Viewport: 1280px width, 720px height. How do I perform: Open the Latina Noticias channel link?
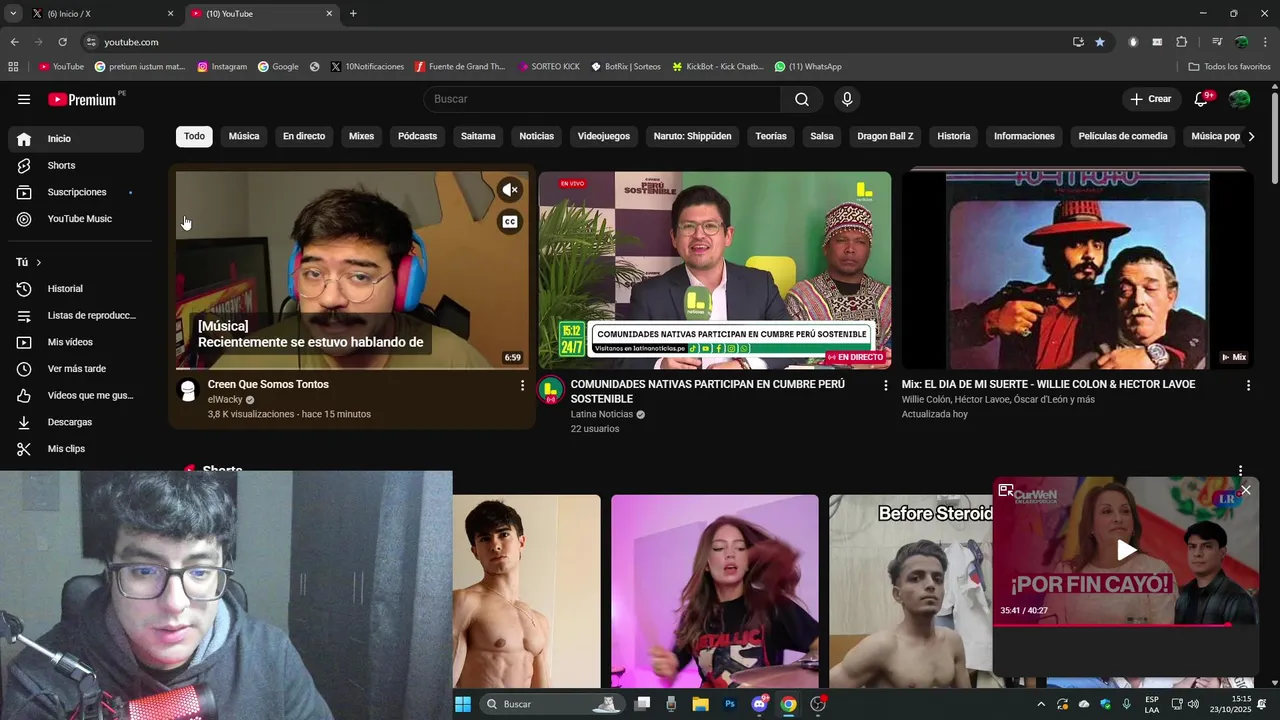[x=601, y=414]
